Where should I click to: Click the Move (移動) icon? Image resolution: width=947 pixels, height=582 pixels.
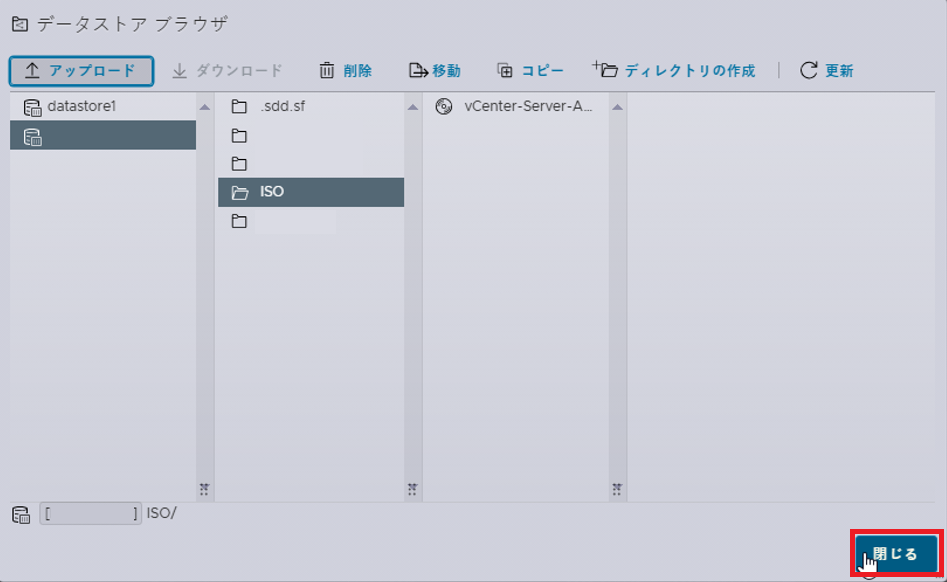click(x=418, y=71)
